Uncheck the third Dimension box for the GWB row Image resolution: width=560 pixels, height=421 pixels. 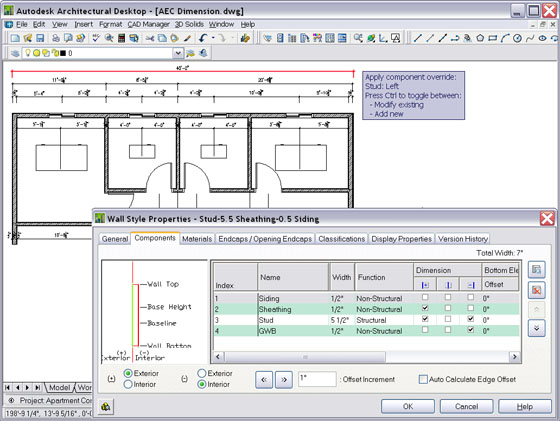tap(471, 330)
